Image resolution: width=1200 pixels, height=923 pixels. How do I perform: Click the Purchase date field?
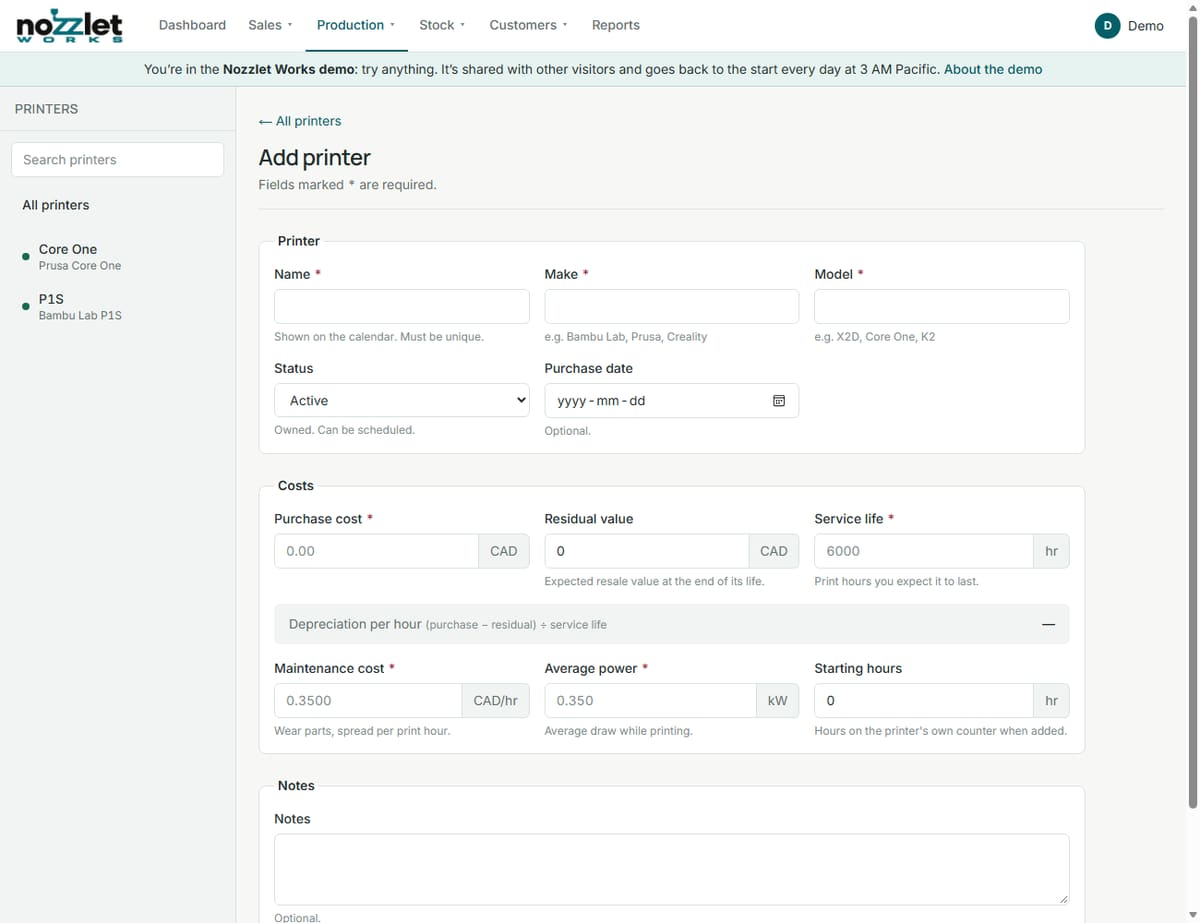[672, 400]
